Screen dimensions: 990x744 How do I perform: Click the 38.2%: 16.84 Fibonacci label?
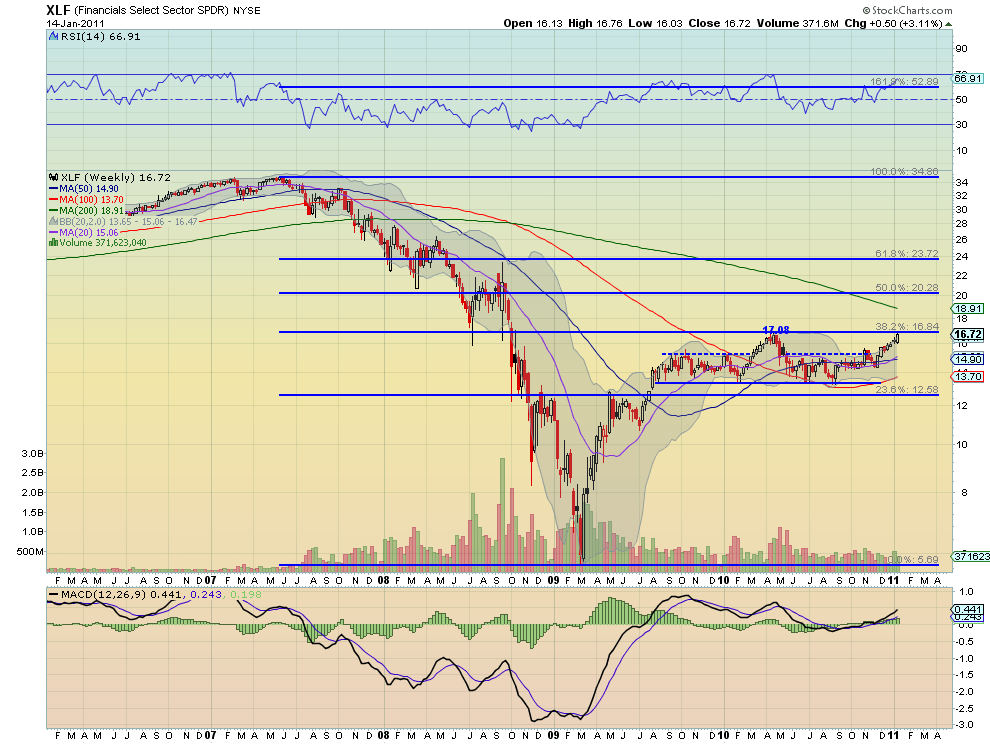[x=907, y=327]
